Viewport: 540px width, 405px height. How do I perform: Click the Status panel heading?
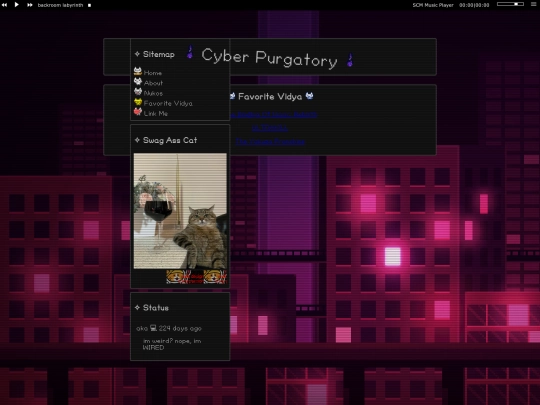pos(156,308)
